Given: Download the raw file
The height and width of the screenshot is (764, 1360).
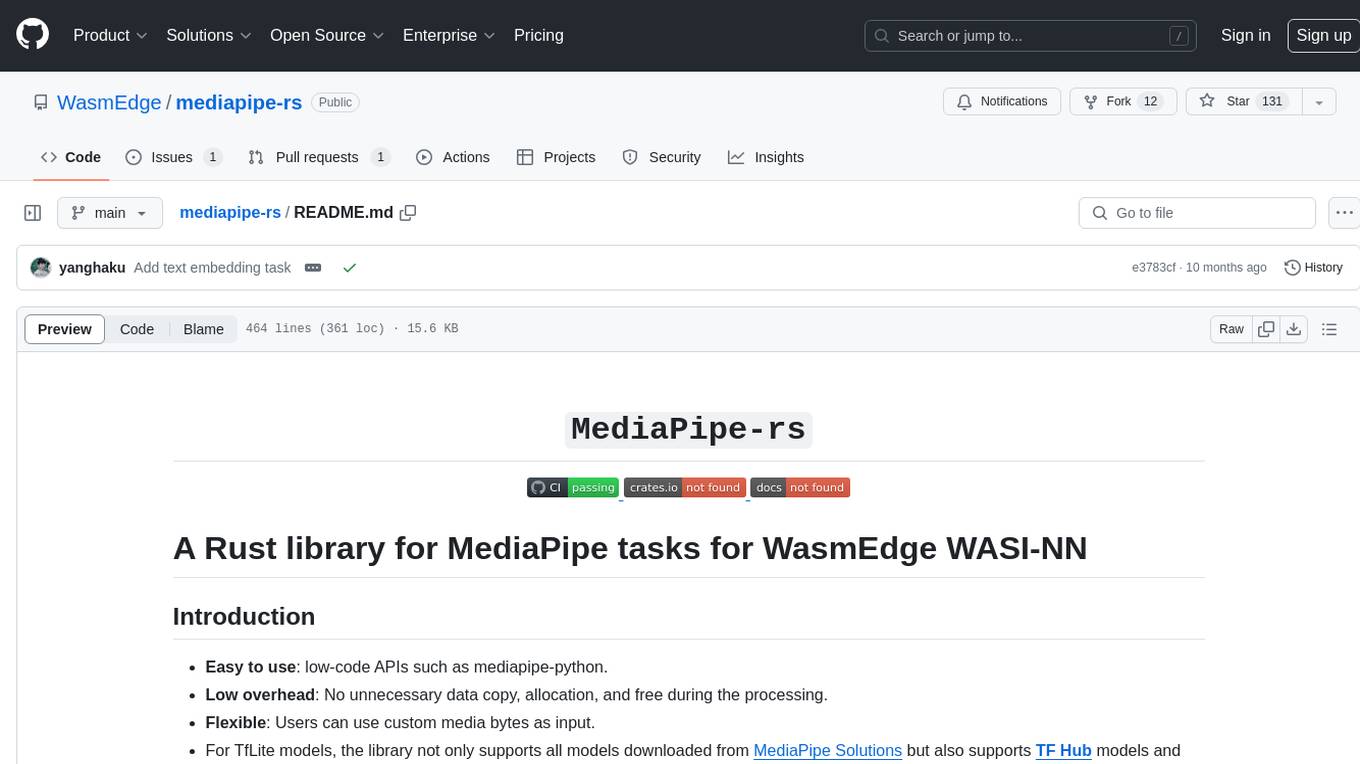Looking at the screenshot, I should 1294,329.
